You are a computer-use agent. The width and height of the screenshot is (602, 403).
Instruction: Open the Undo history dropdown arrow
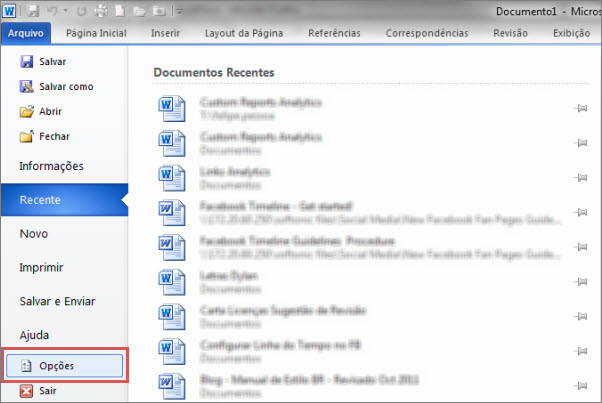pos(65,11)
